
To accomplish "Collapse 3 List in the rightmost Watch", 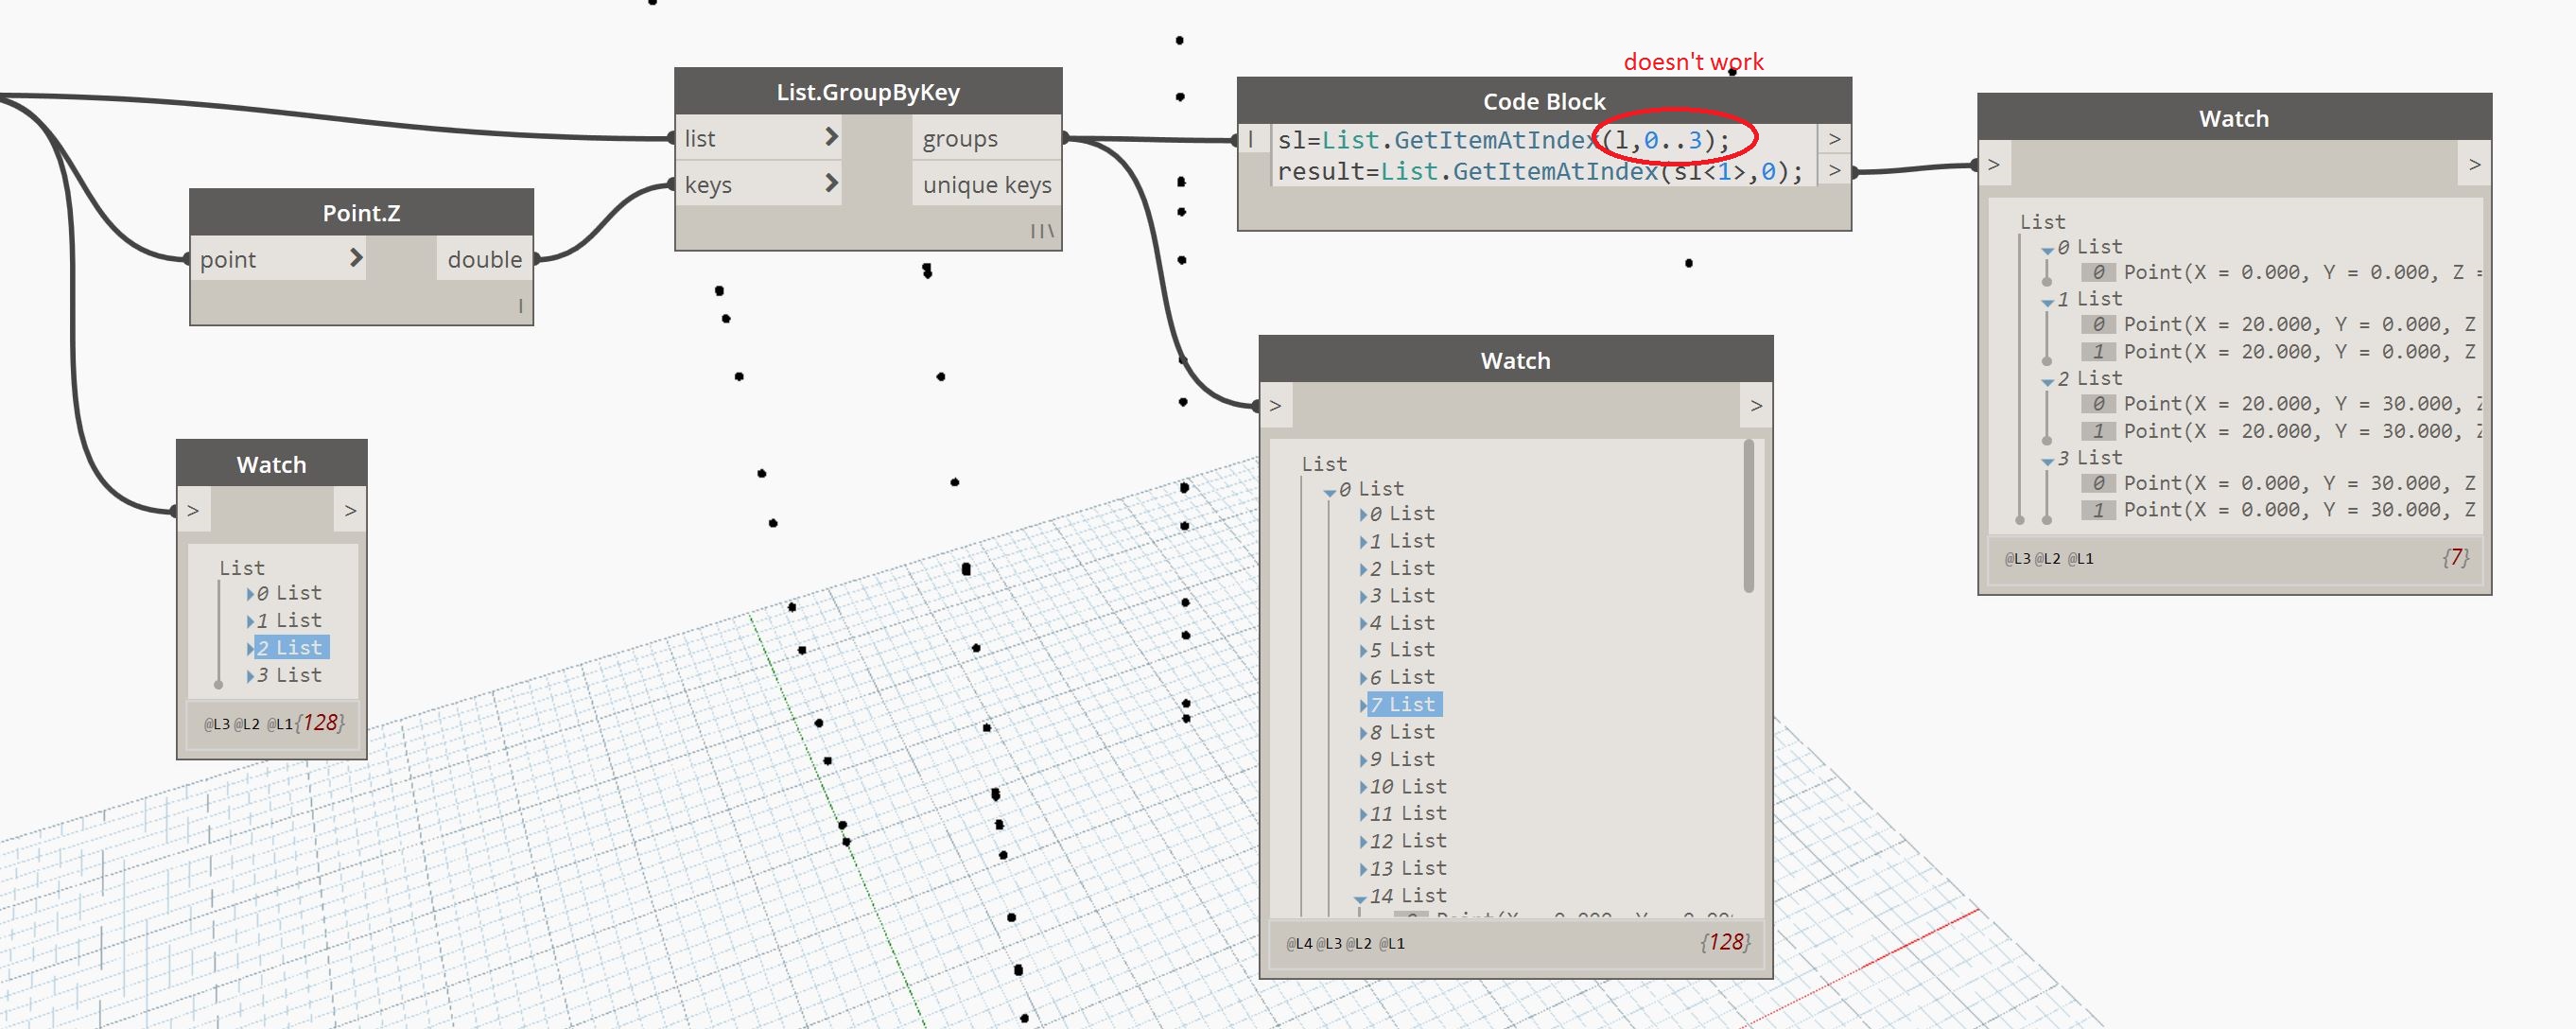I will 2047,460.
